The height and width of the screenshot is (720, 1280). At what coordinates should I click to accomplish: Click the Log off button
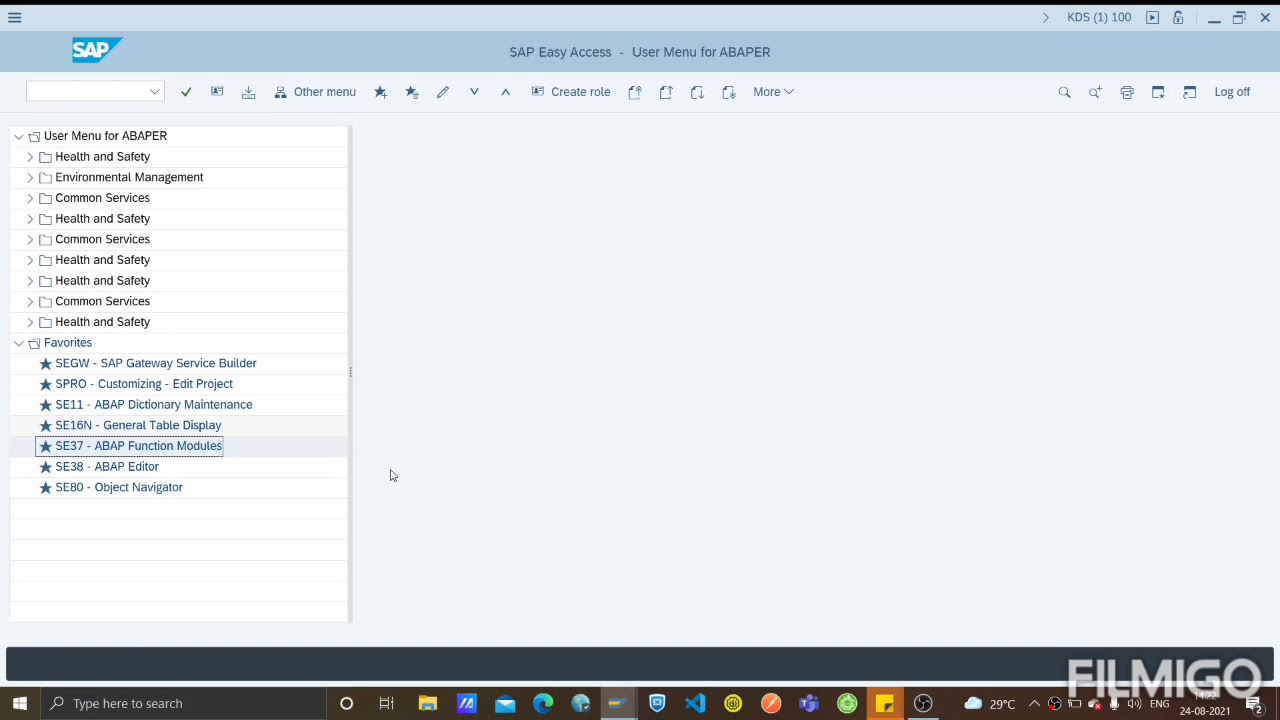[x=1232, y=92]
